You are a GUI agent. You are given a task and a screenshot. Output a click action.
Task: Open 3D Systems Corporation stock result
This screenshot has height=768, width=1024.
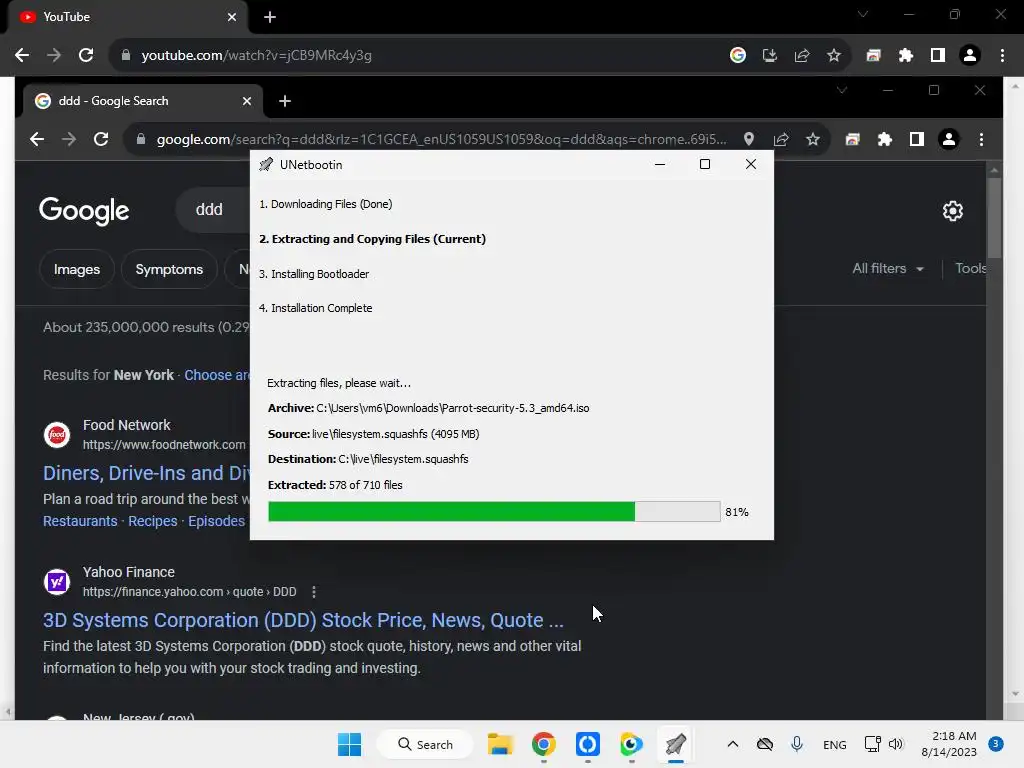click(x=303, y=620)
